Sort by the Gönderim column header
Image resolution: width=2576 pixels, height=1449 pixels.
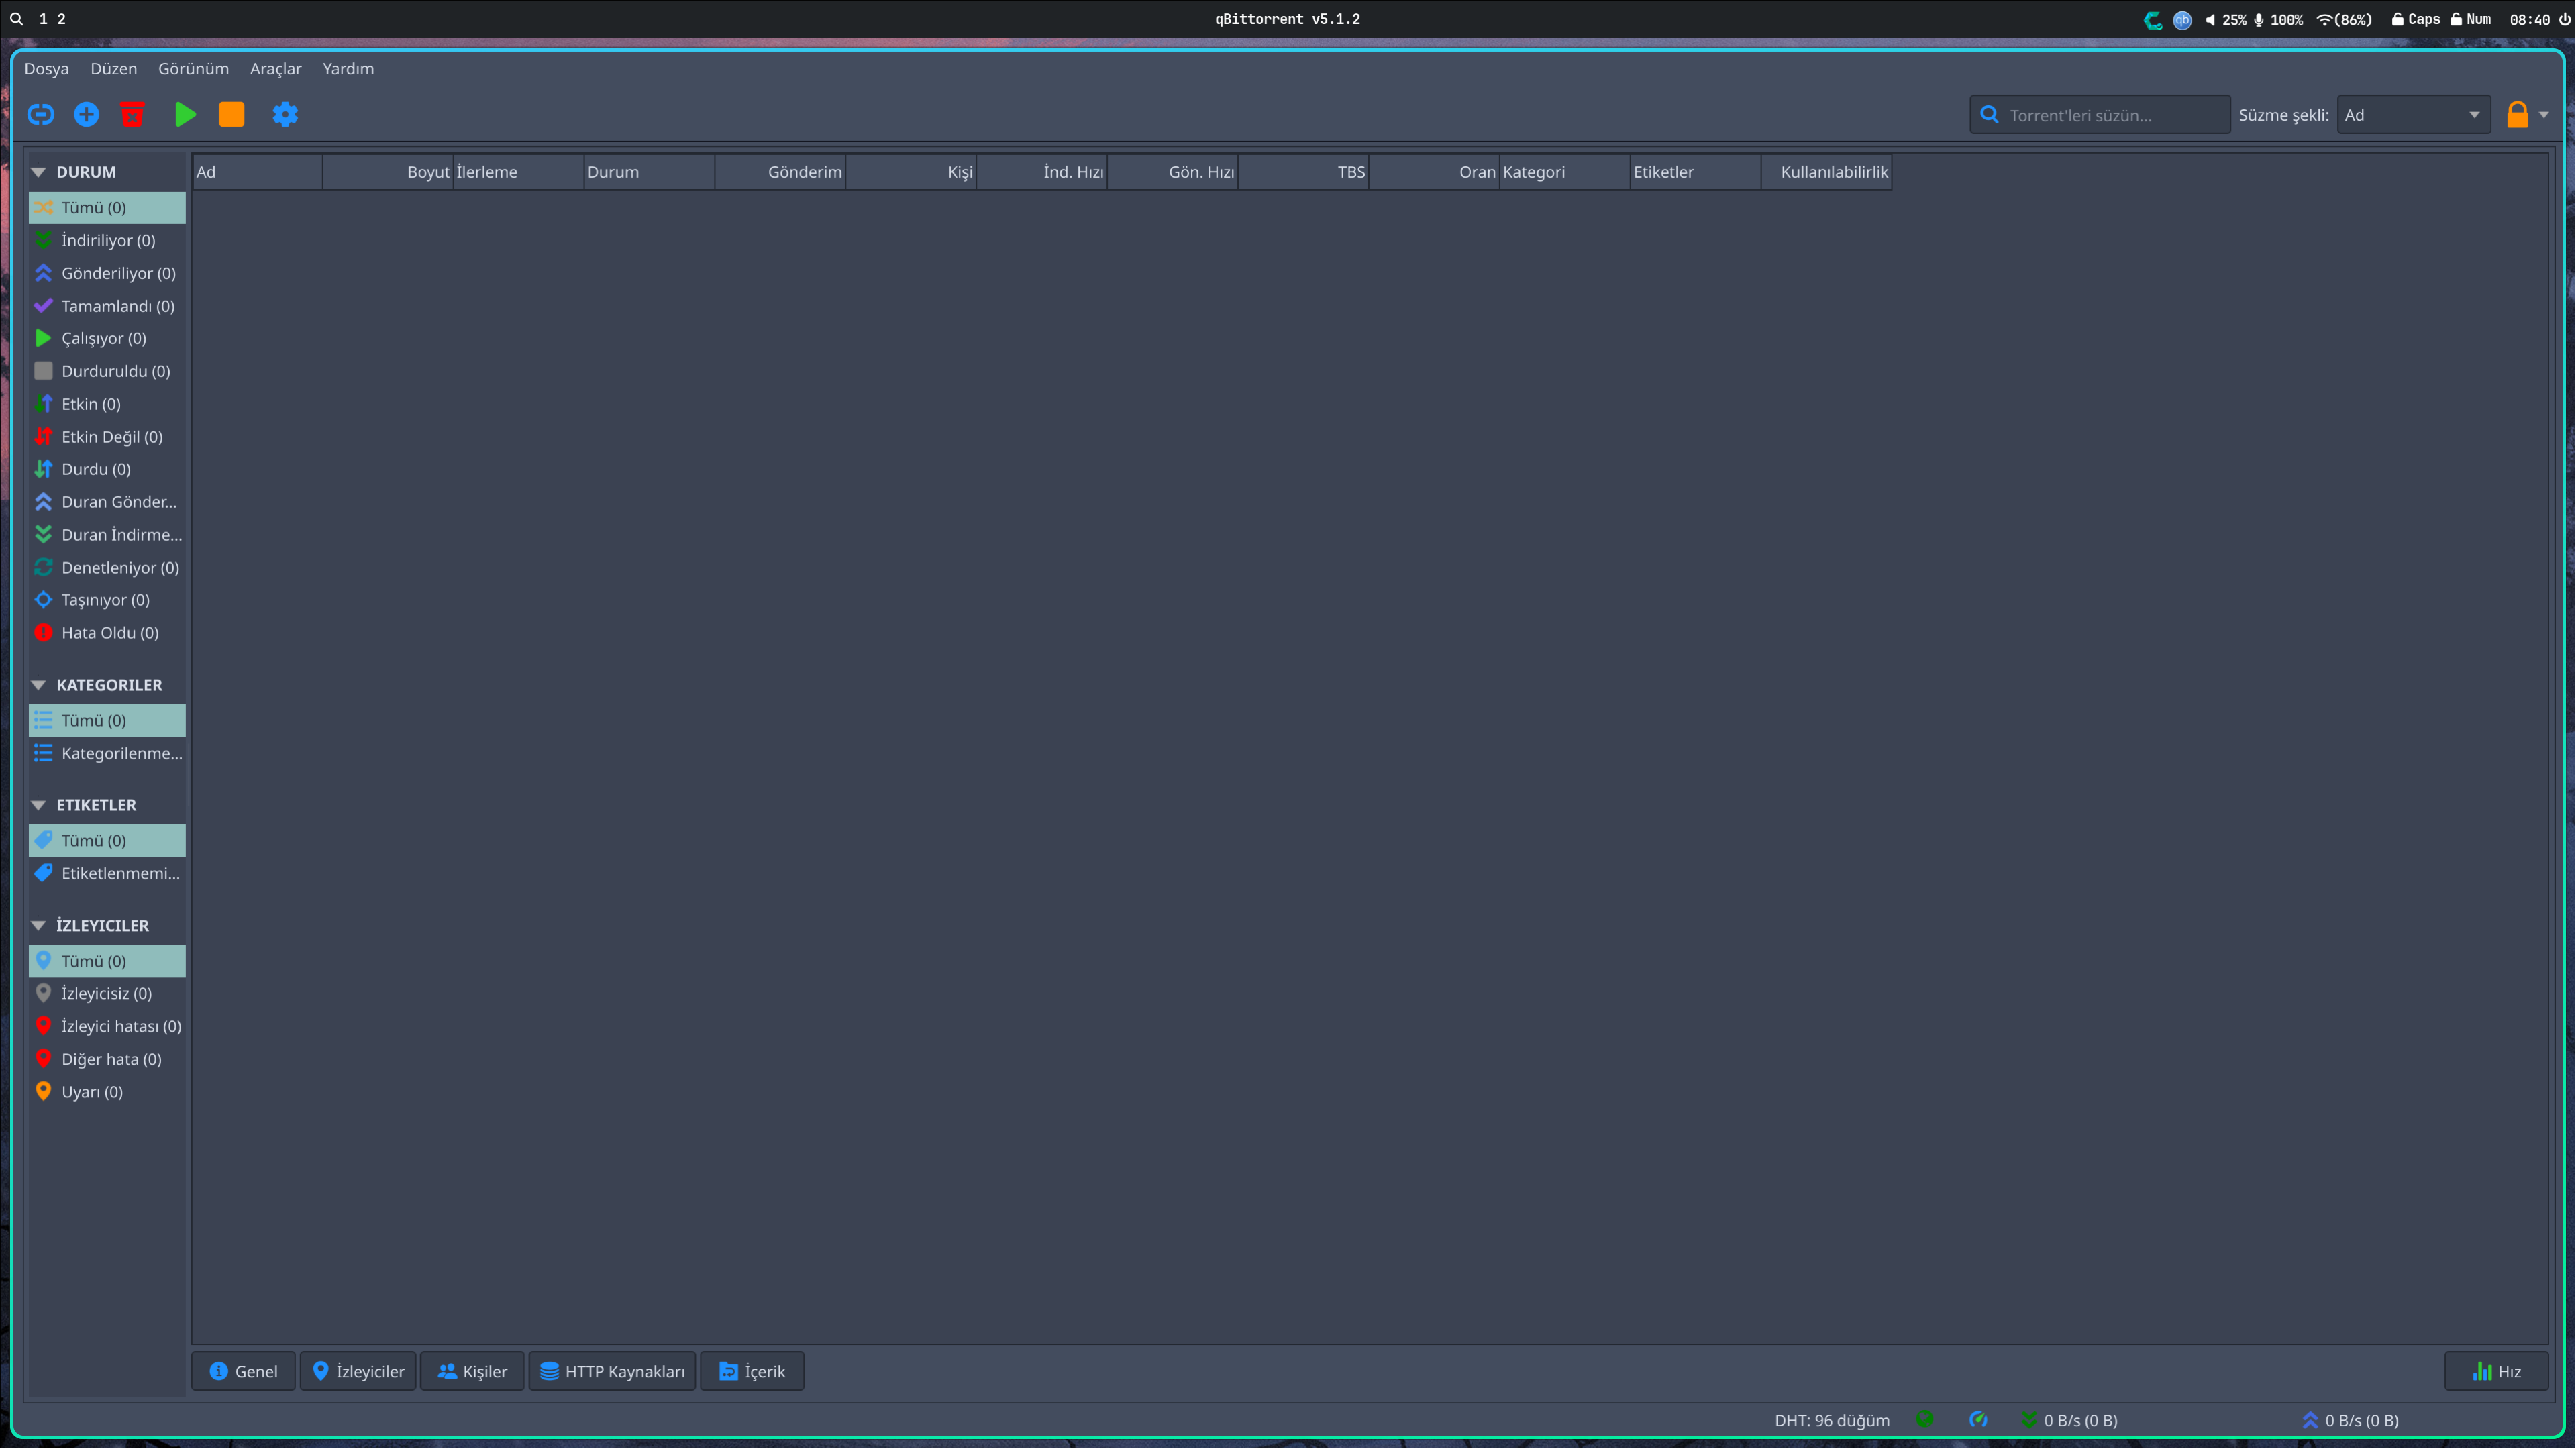[x=780, y=172]
